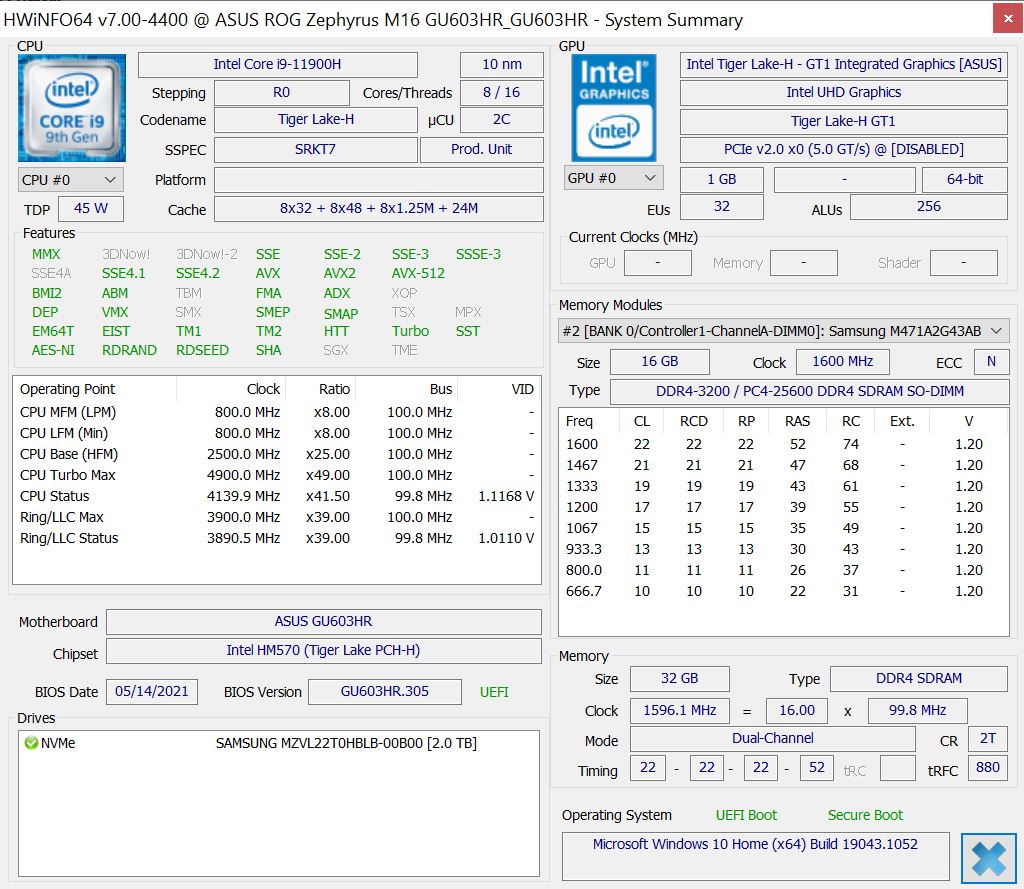Click the Intel UHD Graphics field
This screenshot has height=889, width=1024.
(844, 93)
